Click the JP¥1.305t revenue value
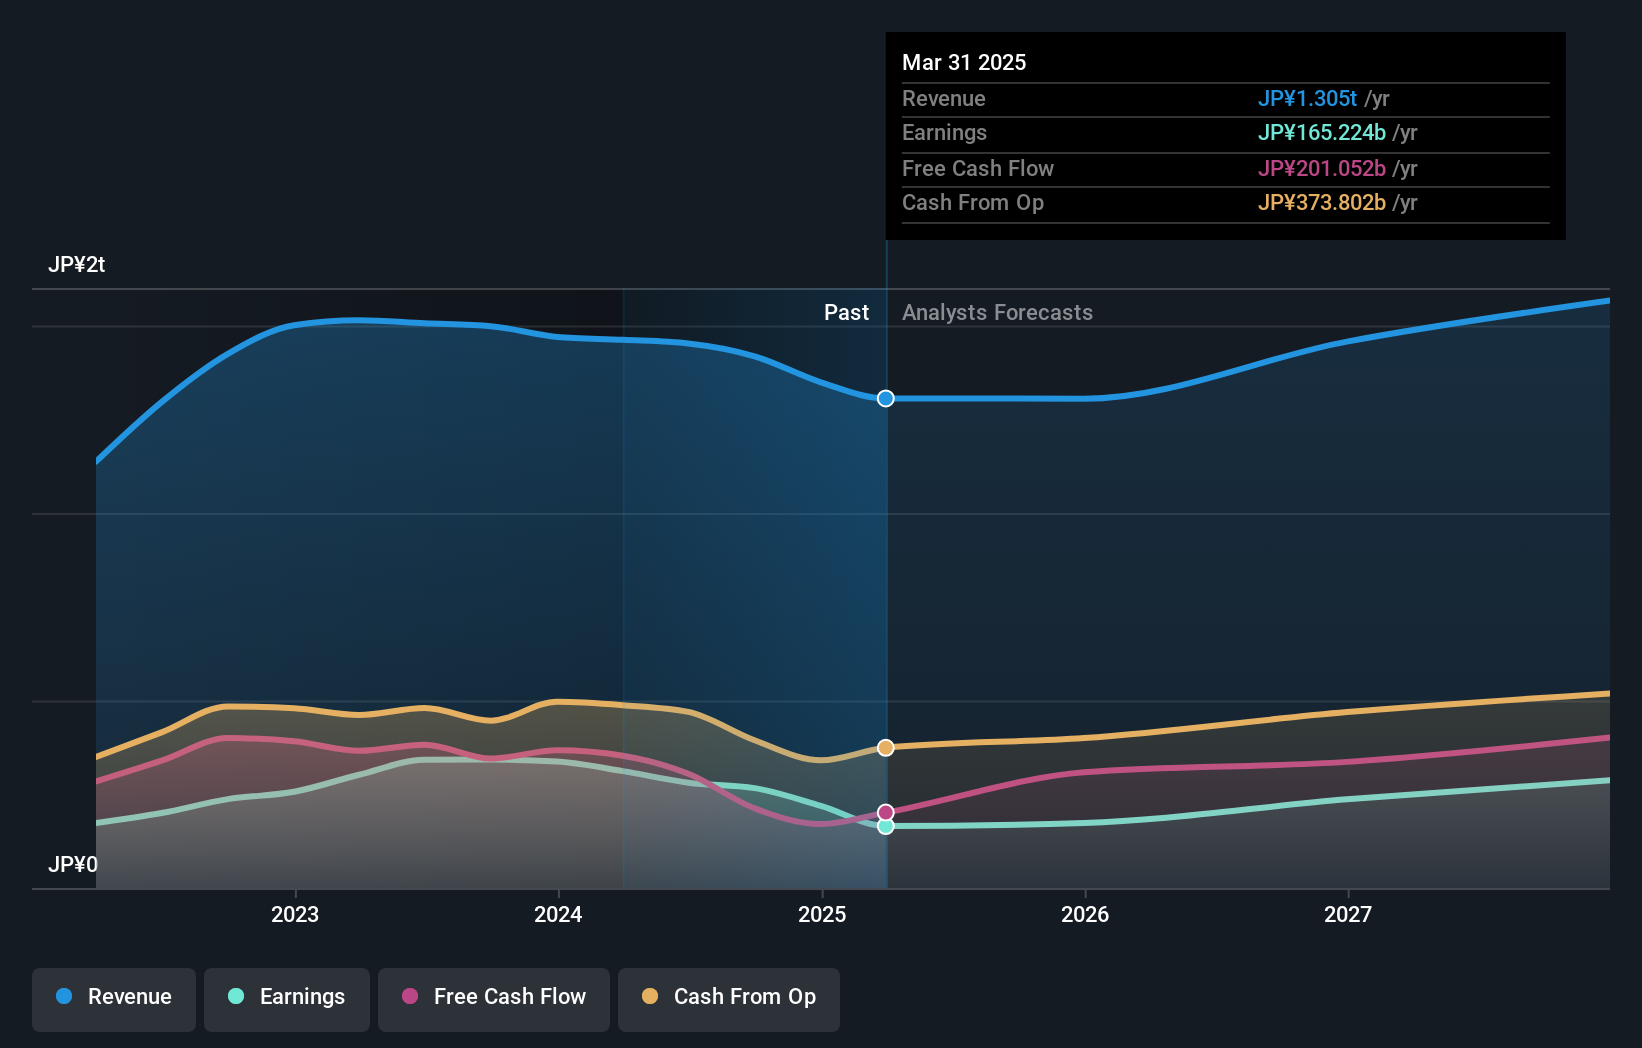Viewport: 1642px width, 1048px height. pyautogui.click(x=1307, y=98)
